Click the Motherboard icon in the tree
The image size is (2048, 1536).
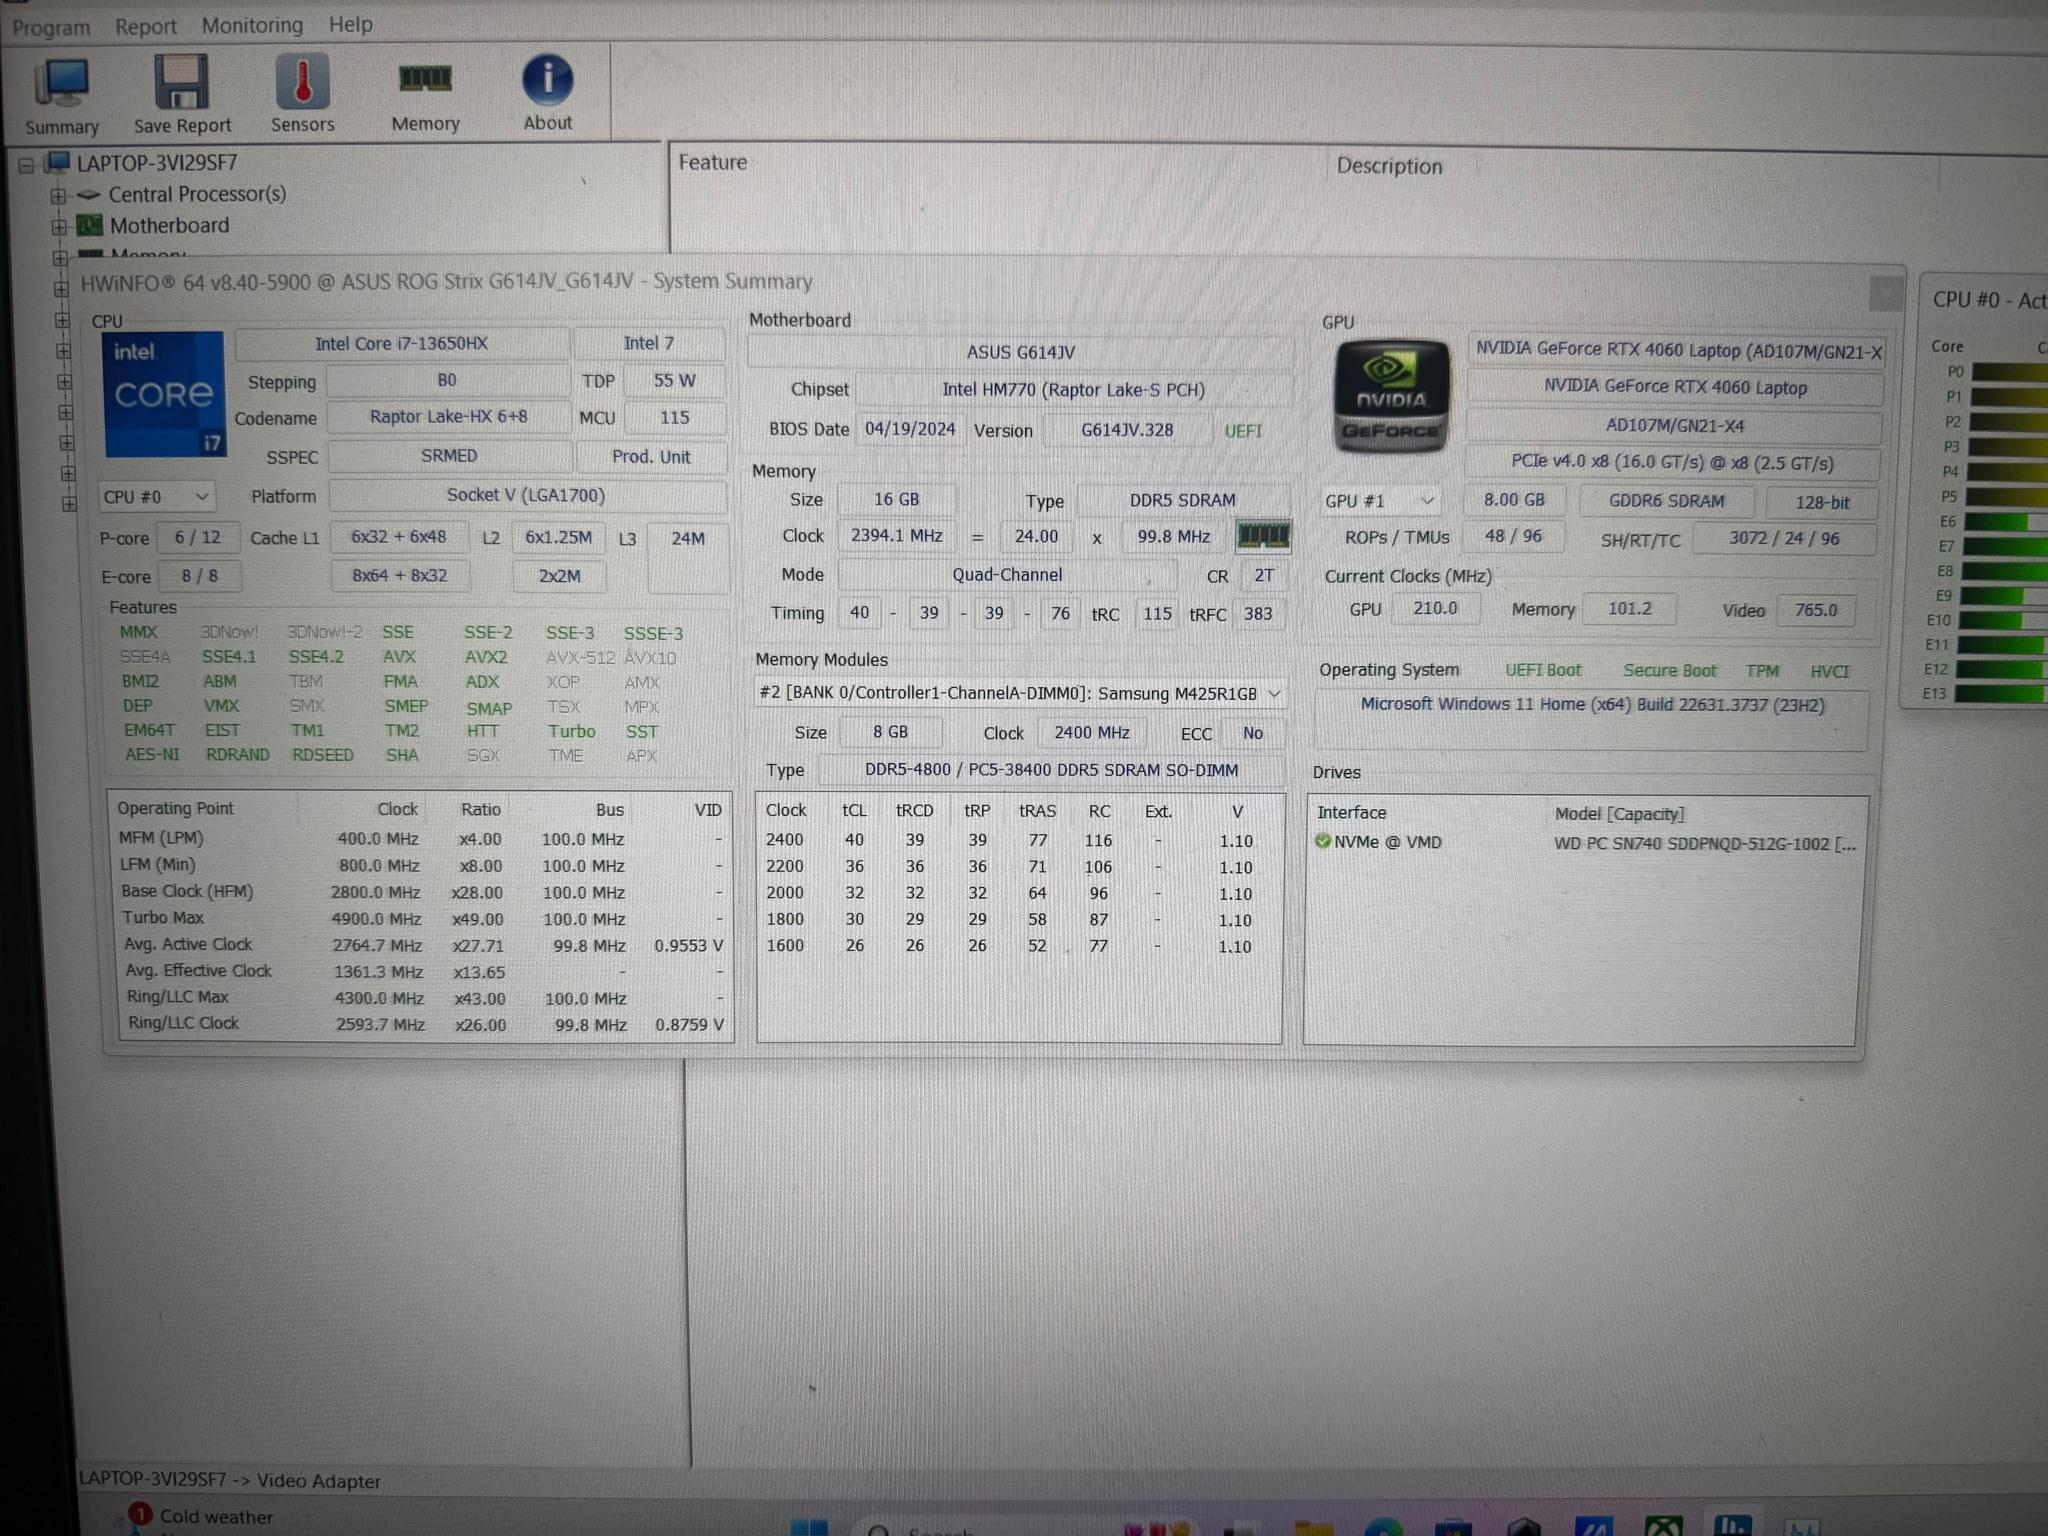pos(90,225)
